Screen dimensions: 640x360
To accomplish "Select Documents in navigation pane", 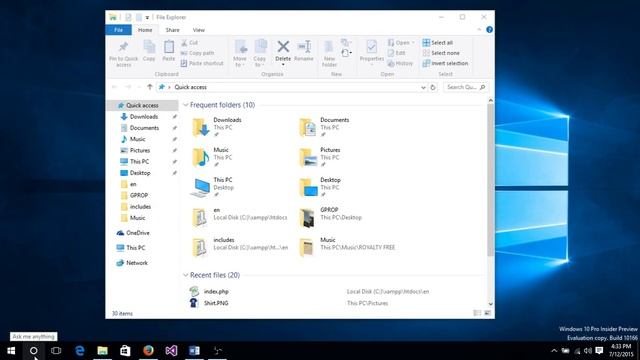I will (144, 128).
